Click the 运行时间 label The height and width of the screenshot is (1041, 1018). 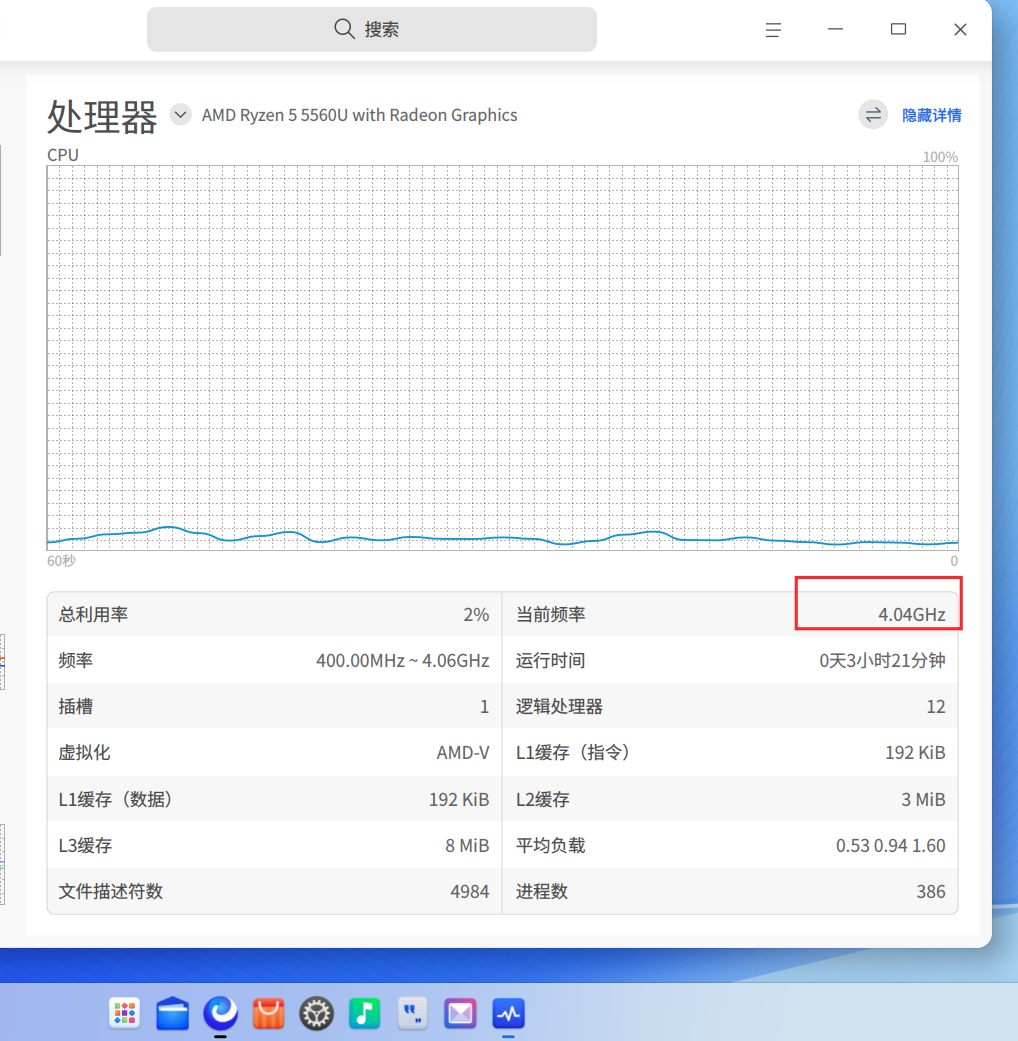pyautogui.click(x=551, y=661)
